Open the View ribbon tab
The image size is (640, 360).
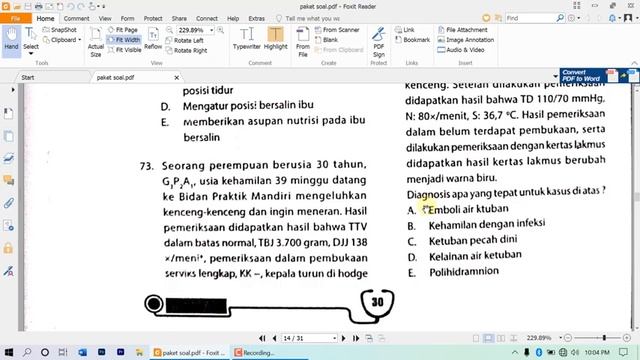(105, 18)
